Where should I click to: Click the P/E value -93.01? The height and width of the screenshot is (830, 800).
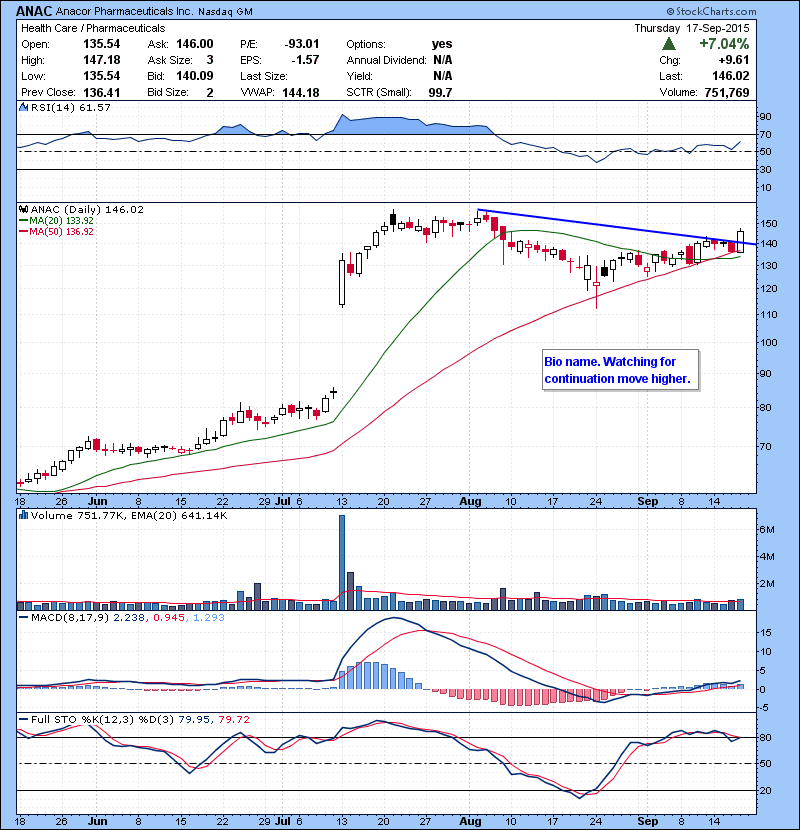pos(302,44)
